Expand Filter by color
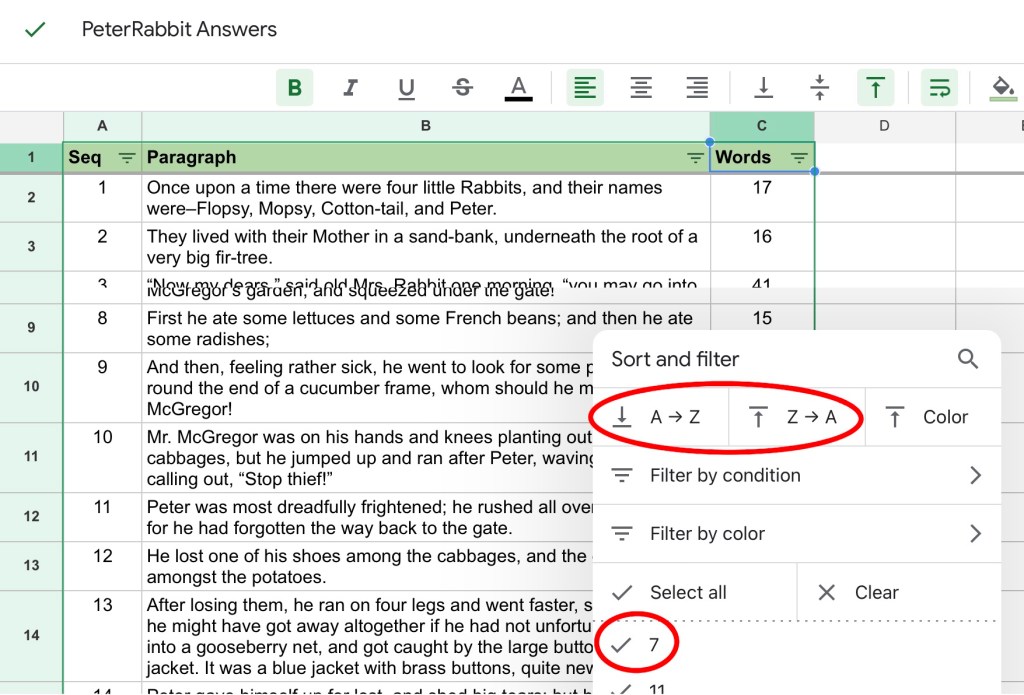Screen dimensions: 1024x695 (x=796, y=534)
